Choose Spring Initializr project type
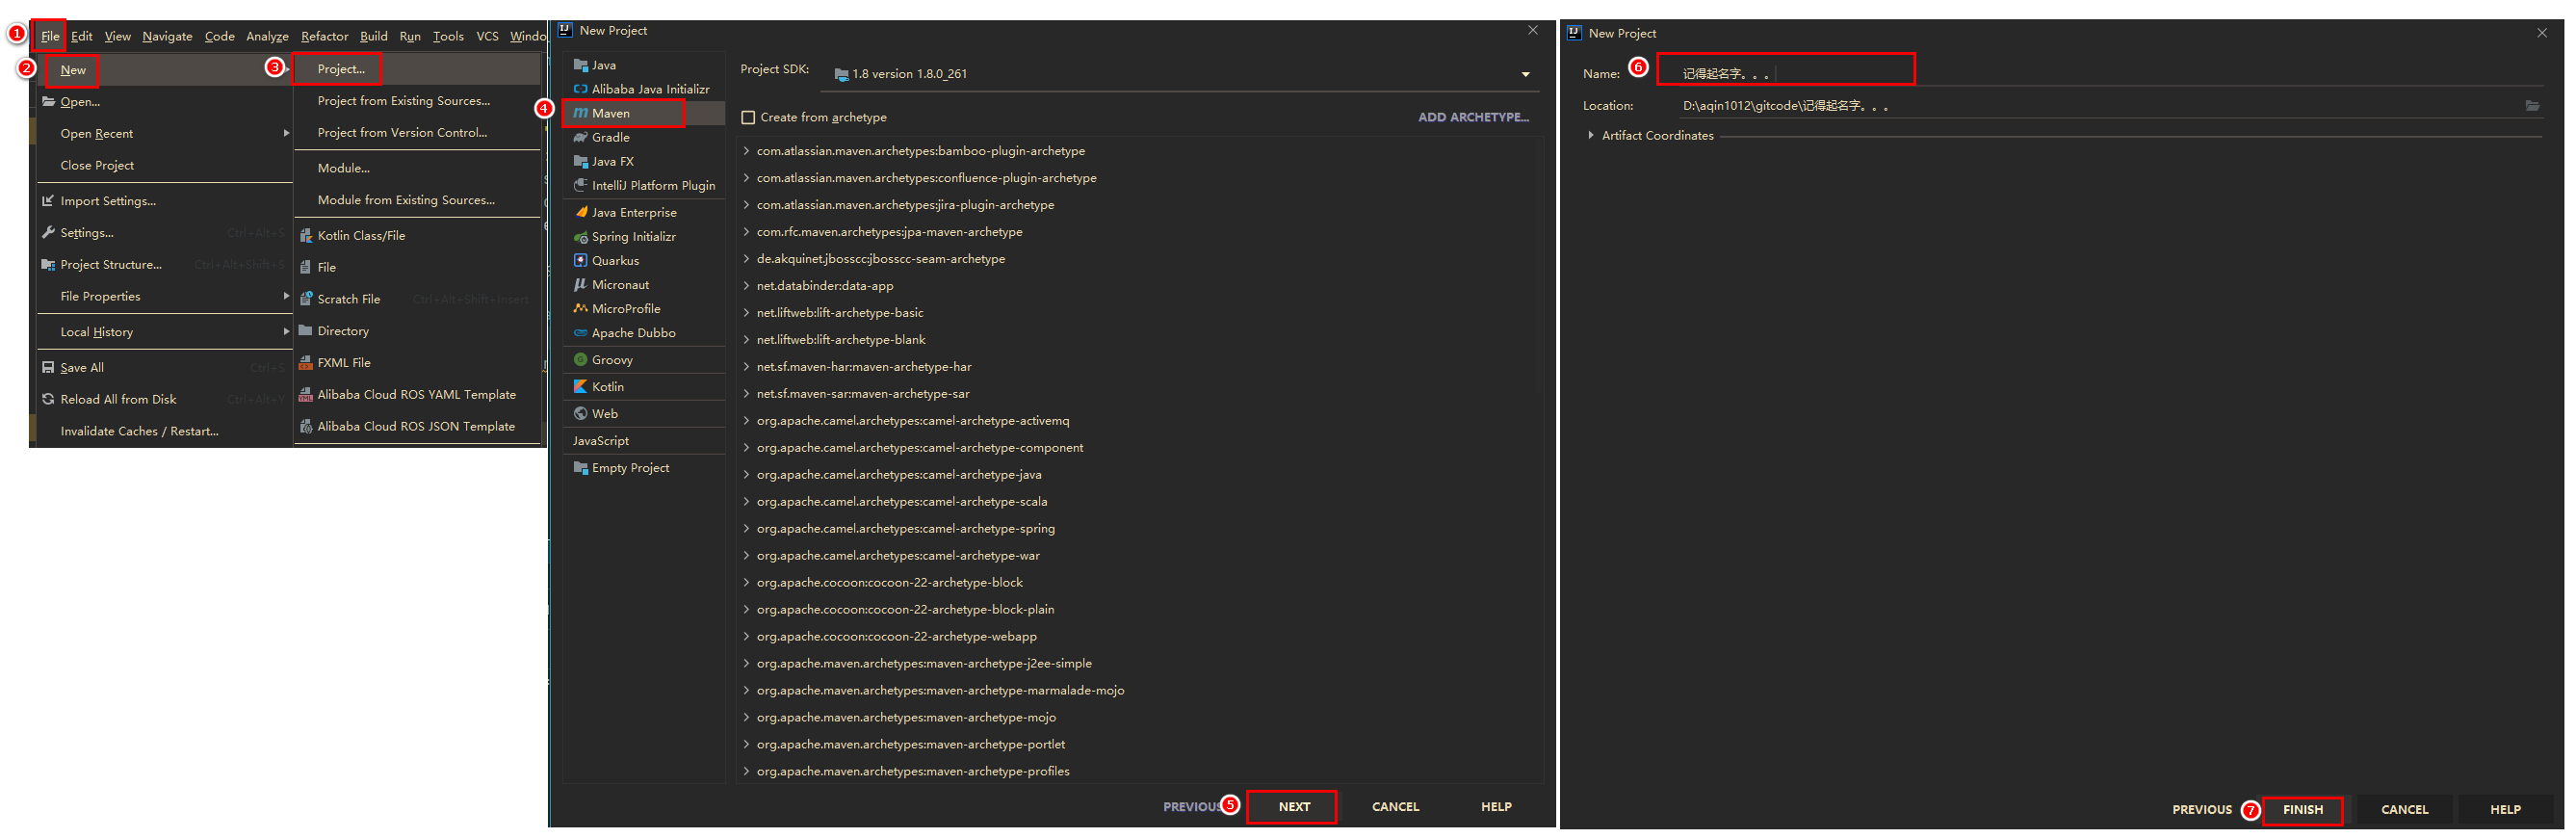The width and height of the screenshot is (2576, 838). [643, 236]
